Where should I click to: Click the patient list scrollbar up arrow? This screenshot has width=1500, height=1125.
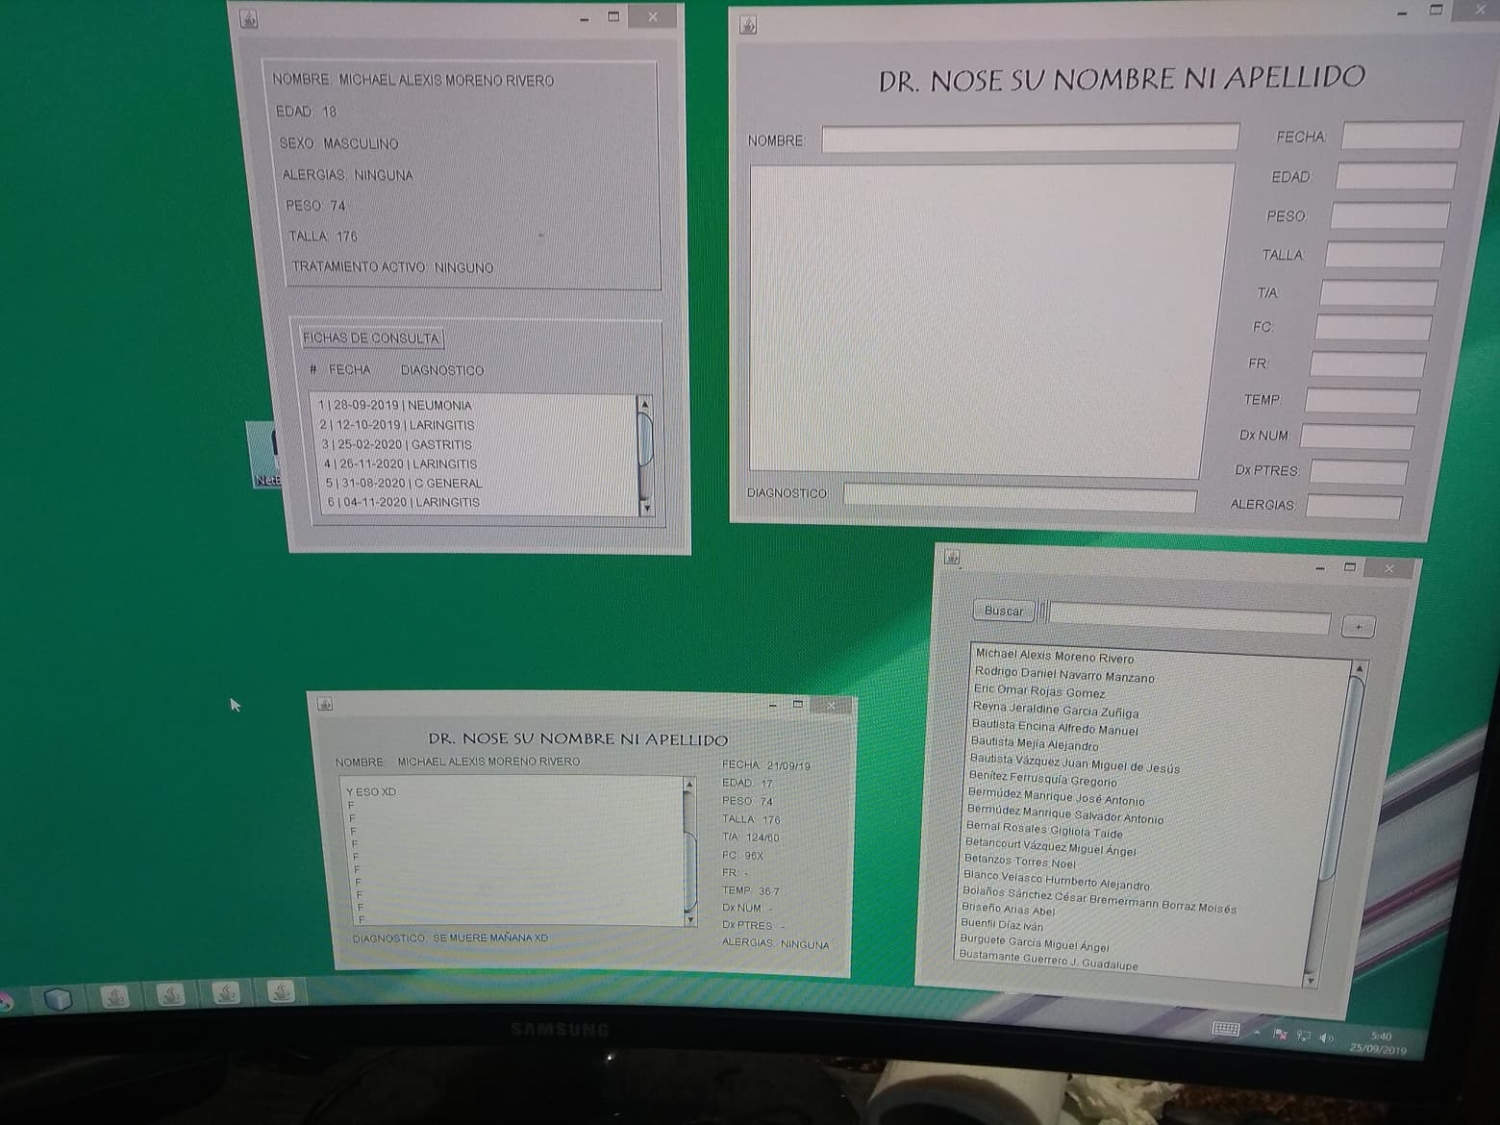[x=1358, y=668]
